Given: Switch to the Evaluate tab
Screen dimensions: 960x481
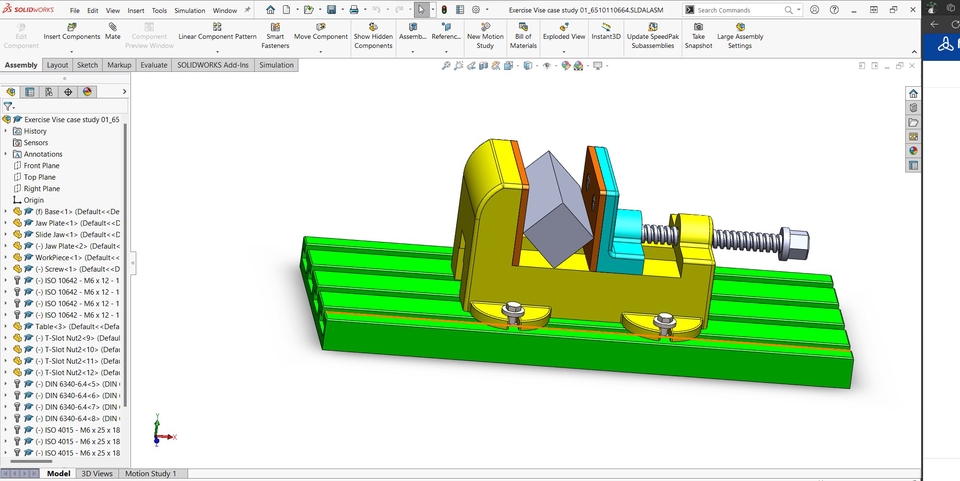Looking at the screenshot, I should (x=154, y=65).
